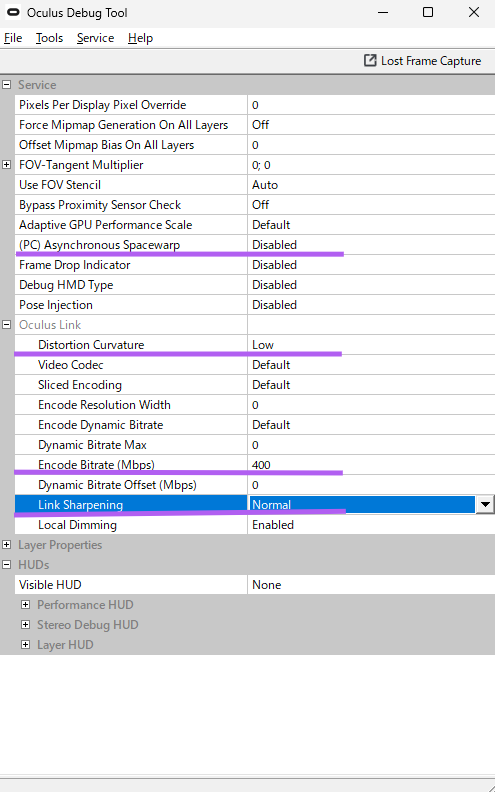Select the Distortion Curvature label
Viewport: 495px width, 792px height.
click(91, 344)
